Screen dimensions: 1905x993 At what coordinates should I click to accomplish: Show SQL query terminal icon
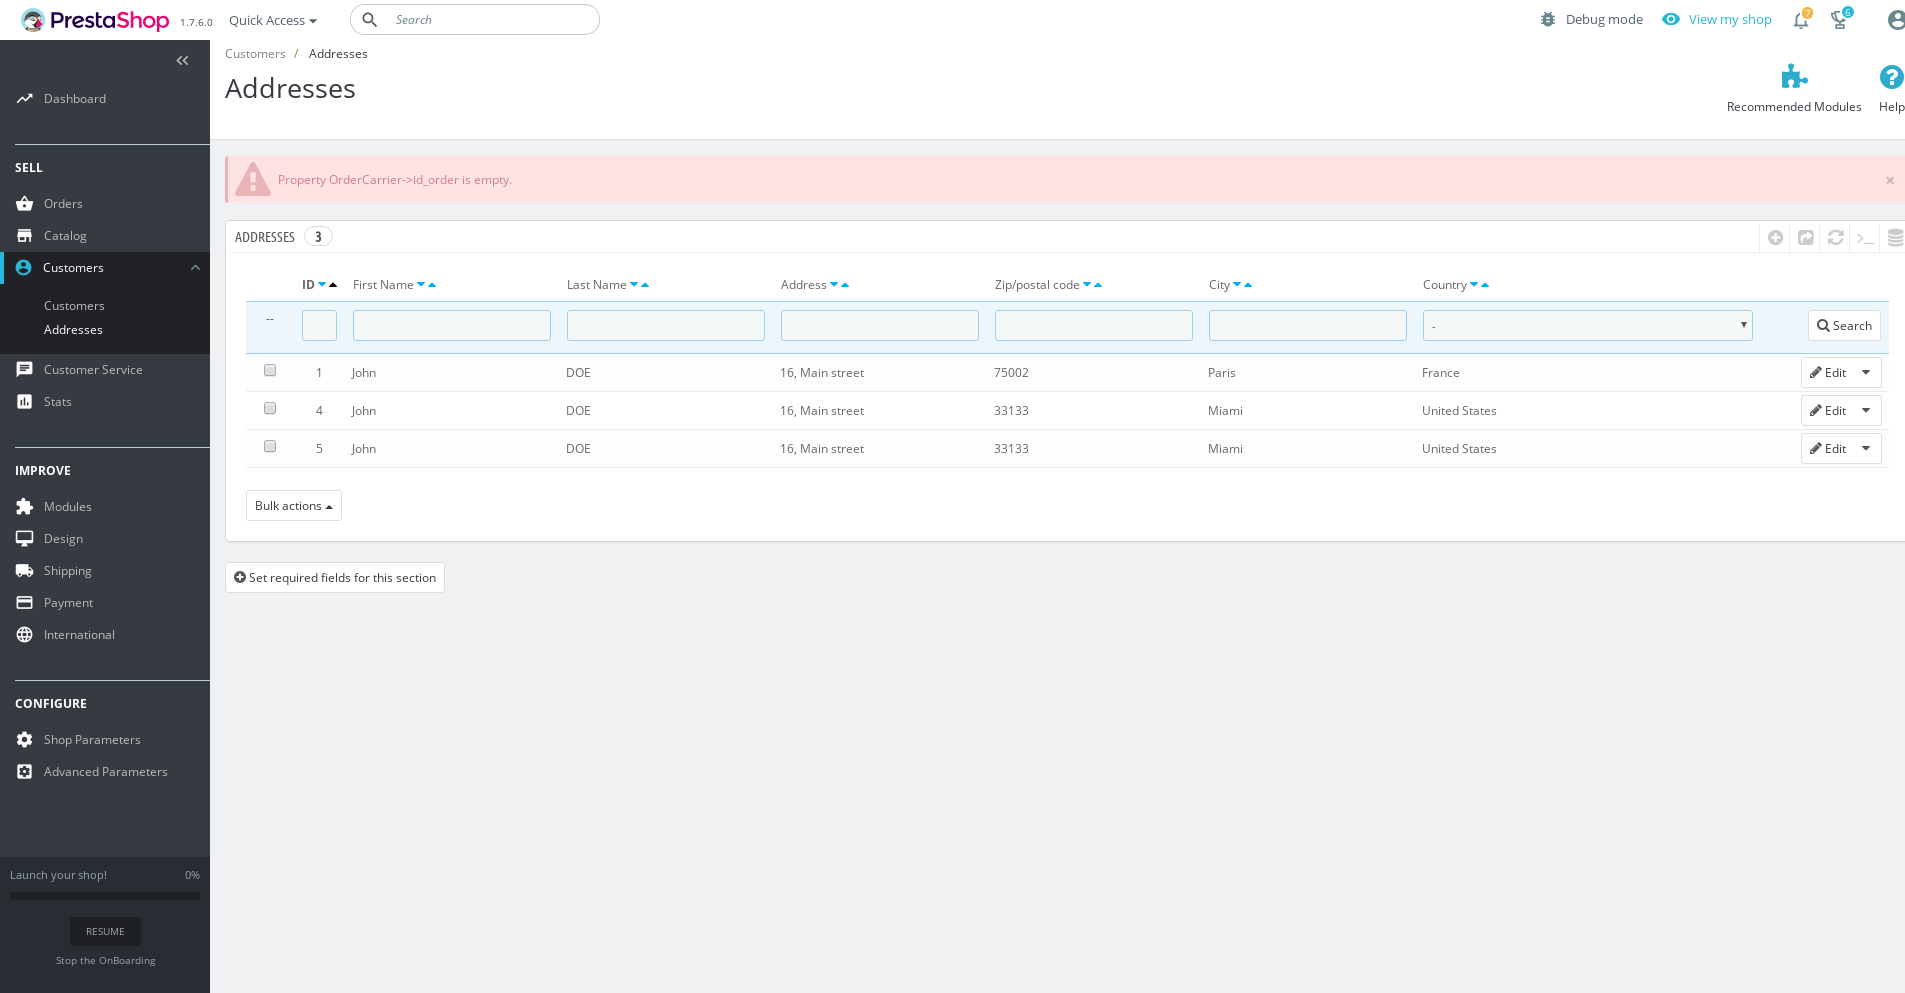(x=1865, y=237)
